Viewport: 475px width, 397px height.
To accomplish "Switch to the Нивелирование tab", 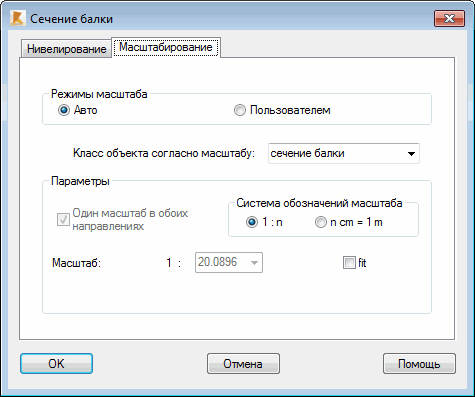I will 66,49.
